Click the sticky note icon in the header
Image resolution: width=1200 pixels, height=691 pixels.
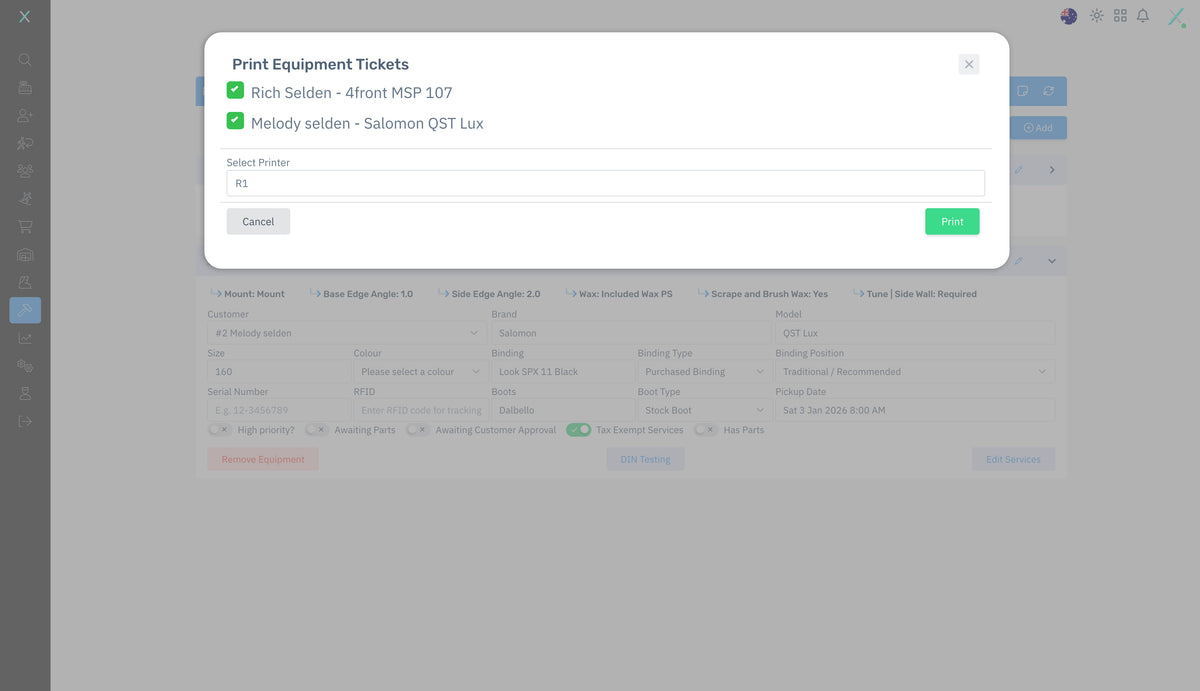1023,91
